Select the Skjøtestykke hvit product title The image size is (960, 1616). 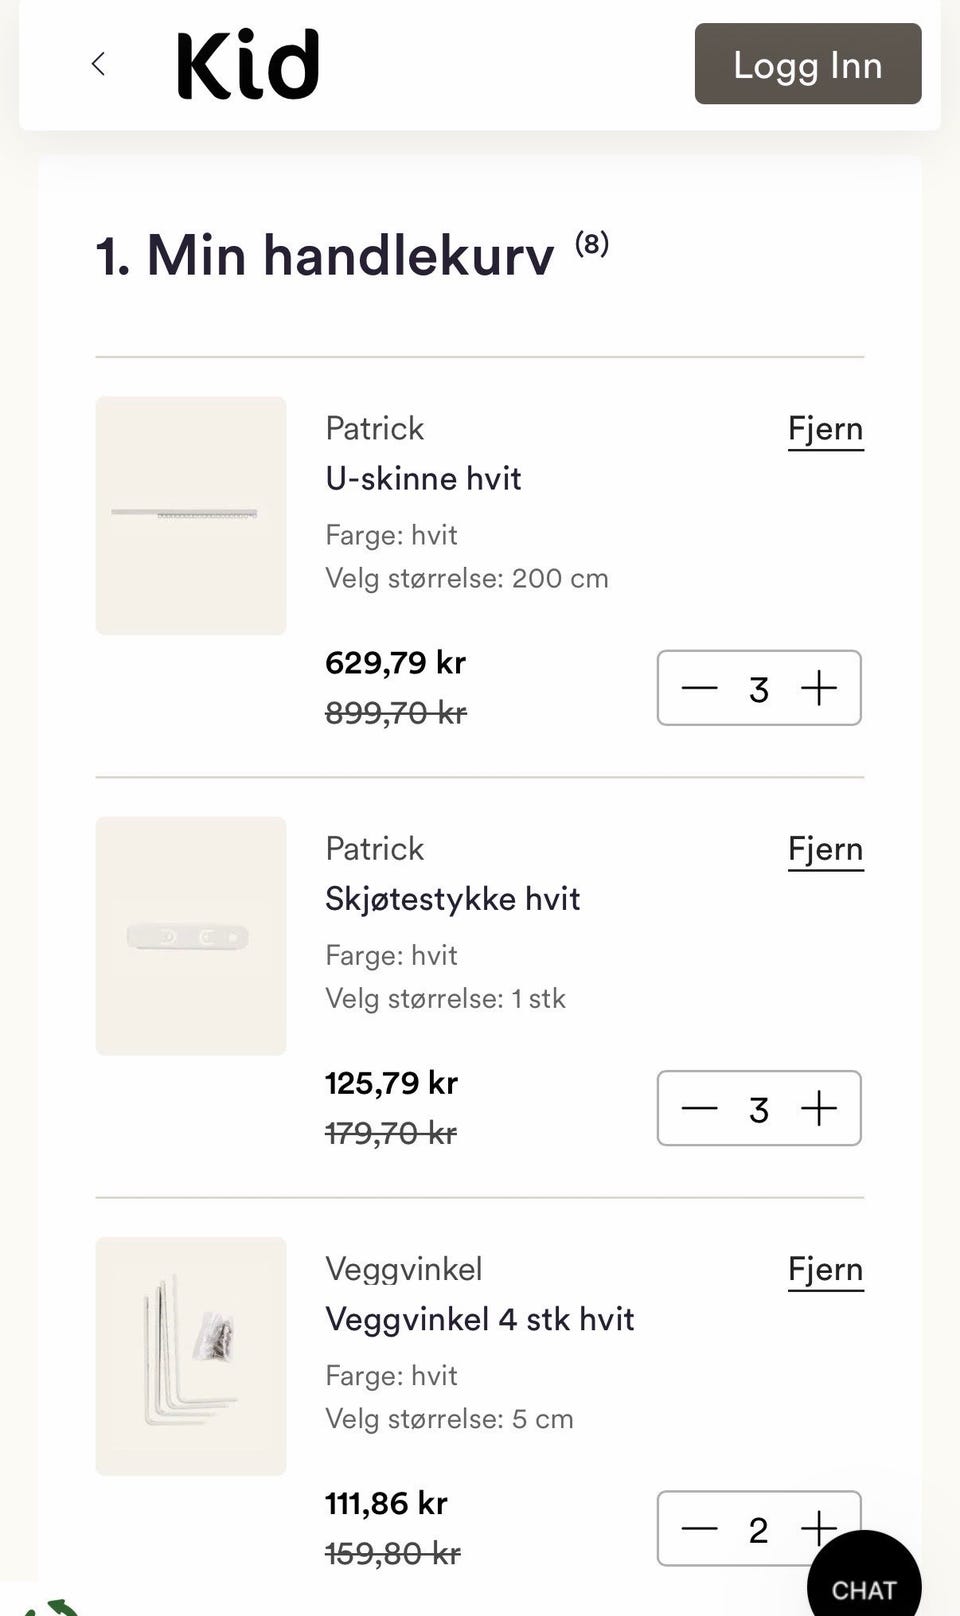(x=452, y=898)
